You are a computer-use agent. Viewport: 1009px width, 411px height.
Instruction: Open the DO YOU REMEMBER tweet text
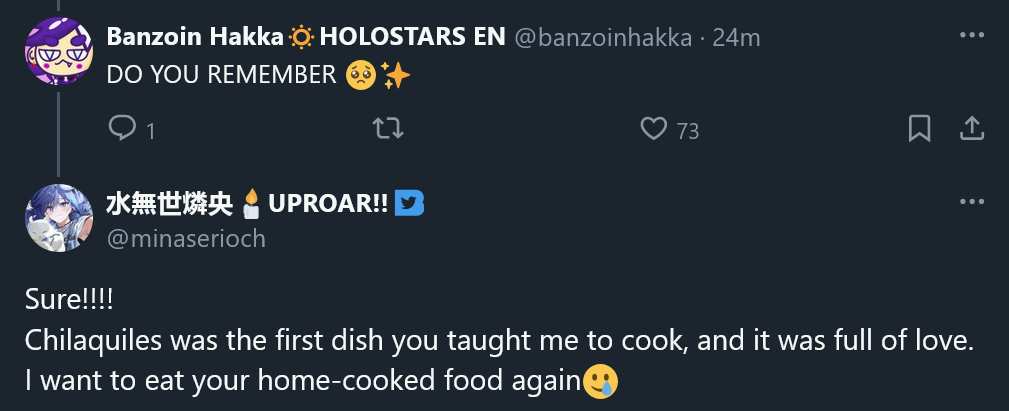click(220, 76)
